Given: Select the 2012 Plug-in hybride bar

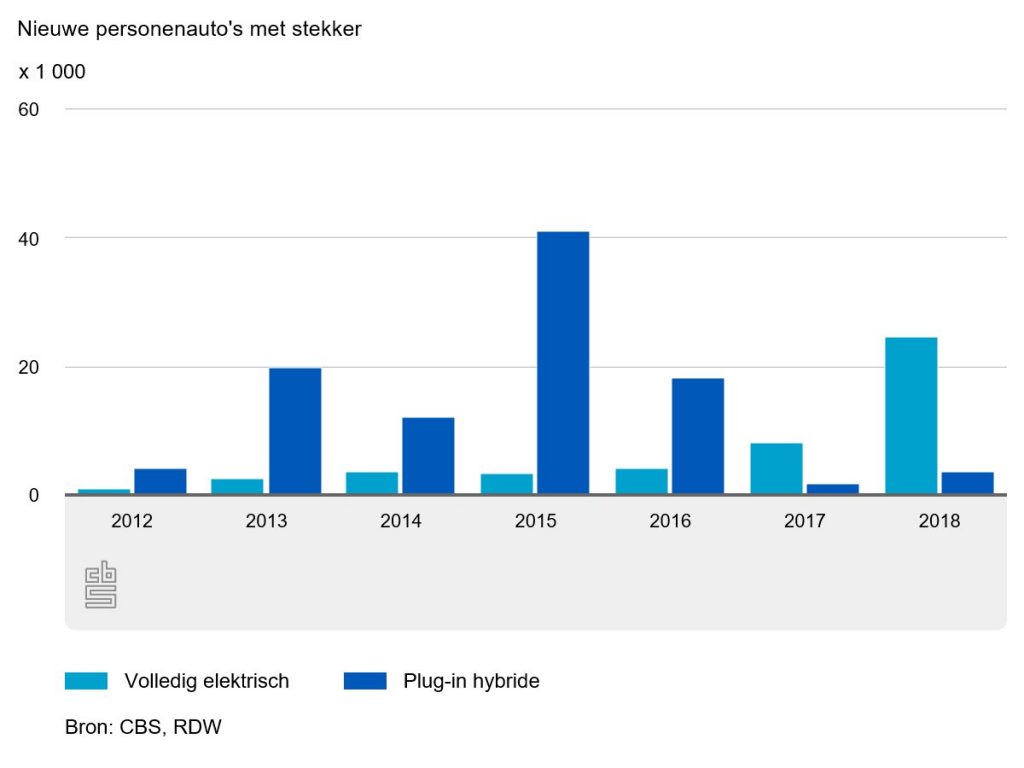Looking at the screenshot, I should pos(160,481).
